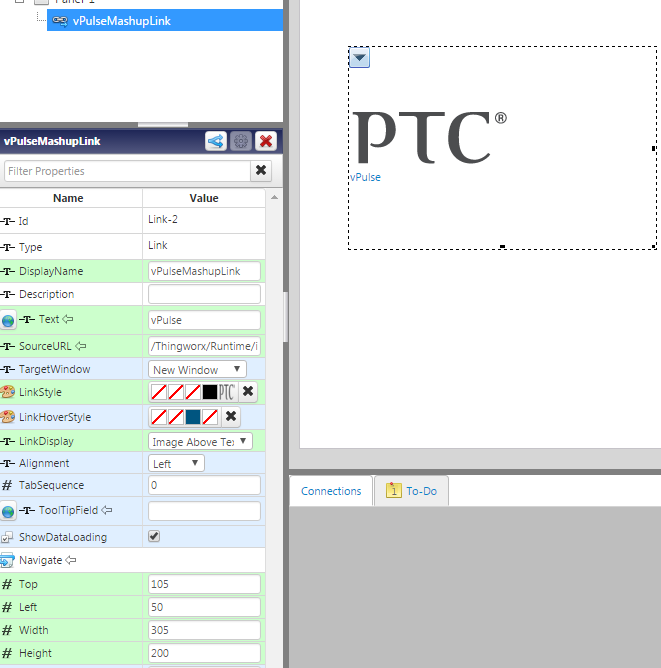Click the globe localization icon beside ToolTipField

pos(8,511)
